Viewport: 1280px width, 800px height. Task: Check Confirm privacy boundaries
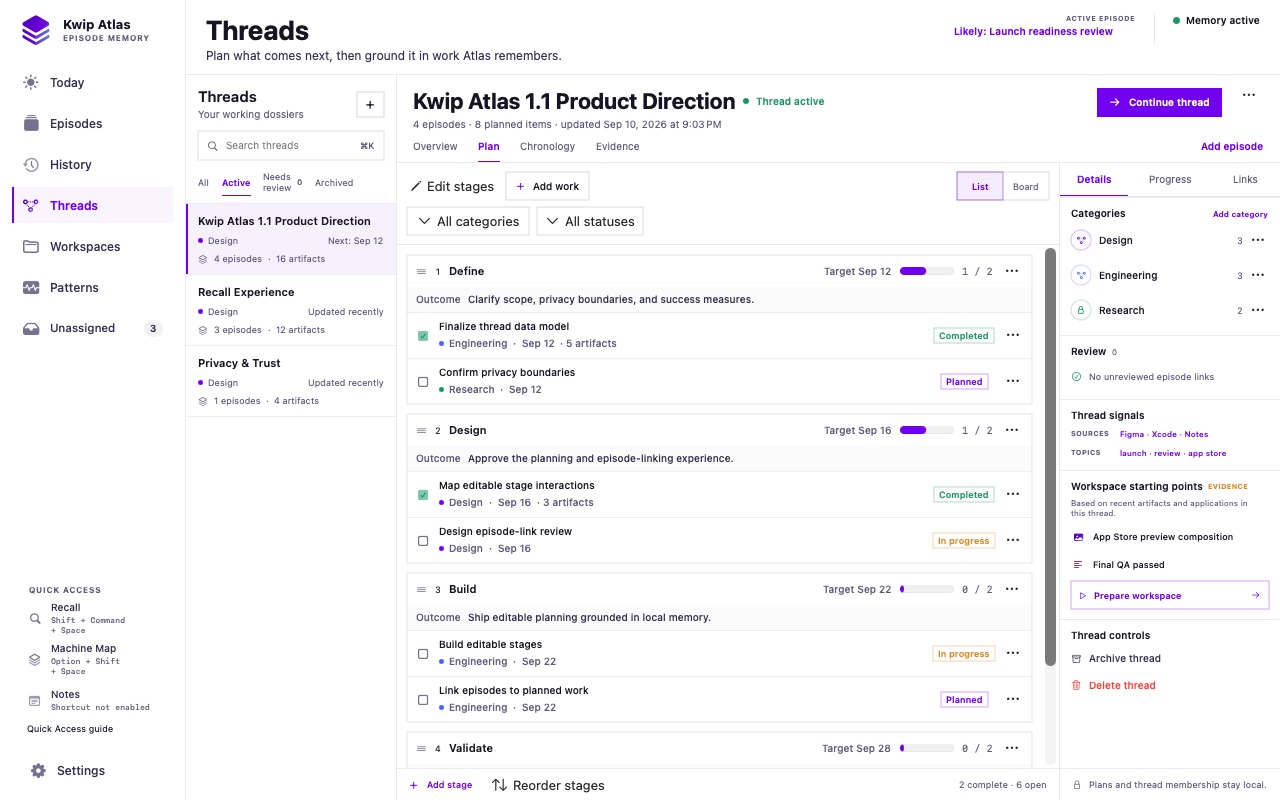point(423,382)
